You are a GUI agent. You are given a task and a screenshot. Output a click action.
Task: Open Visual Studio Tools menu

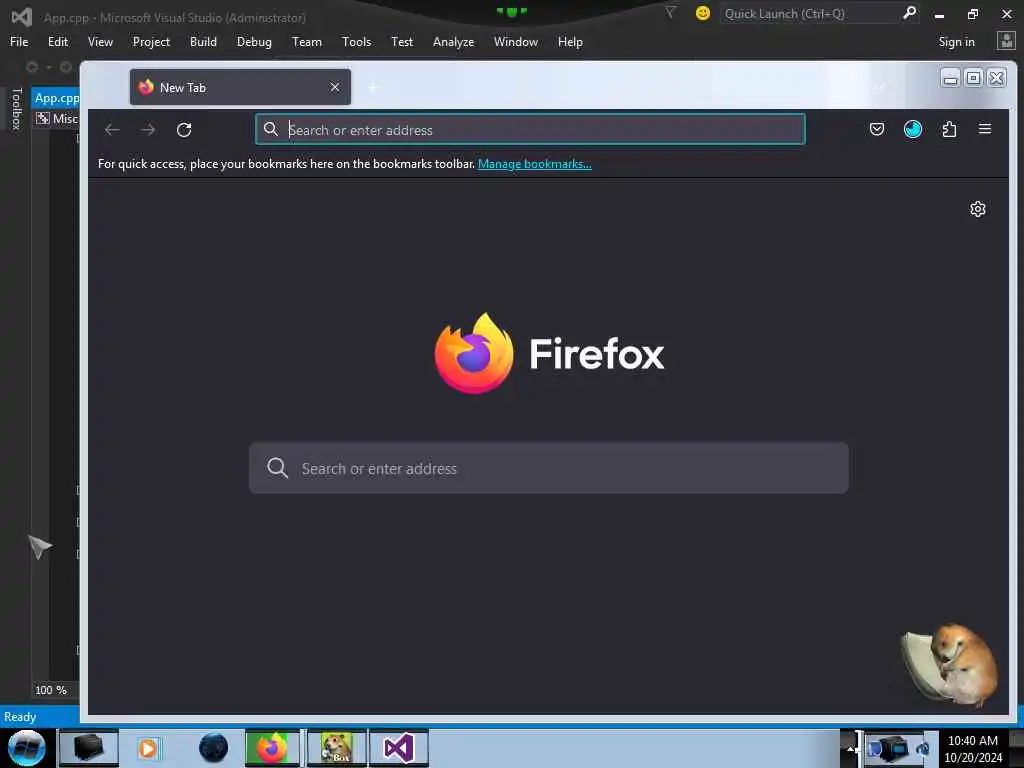click(357, 42)
